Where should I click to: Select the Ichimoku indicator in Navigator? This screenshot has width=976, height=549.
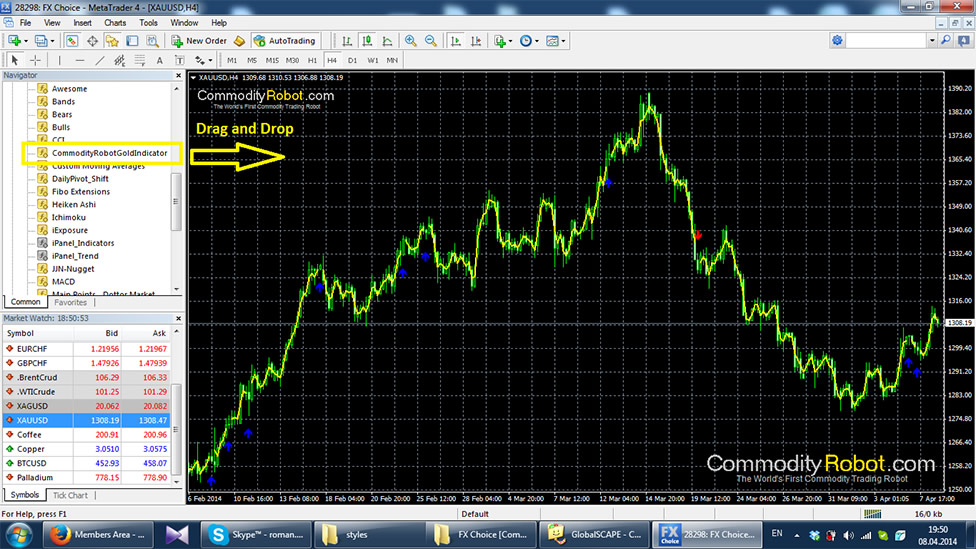point(68,217)
